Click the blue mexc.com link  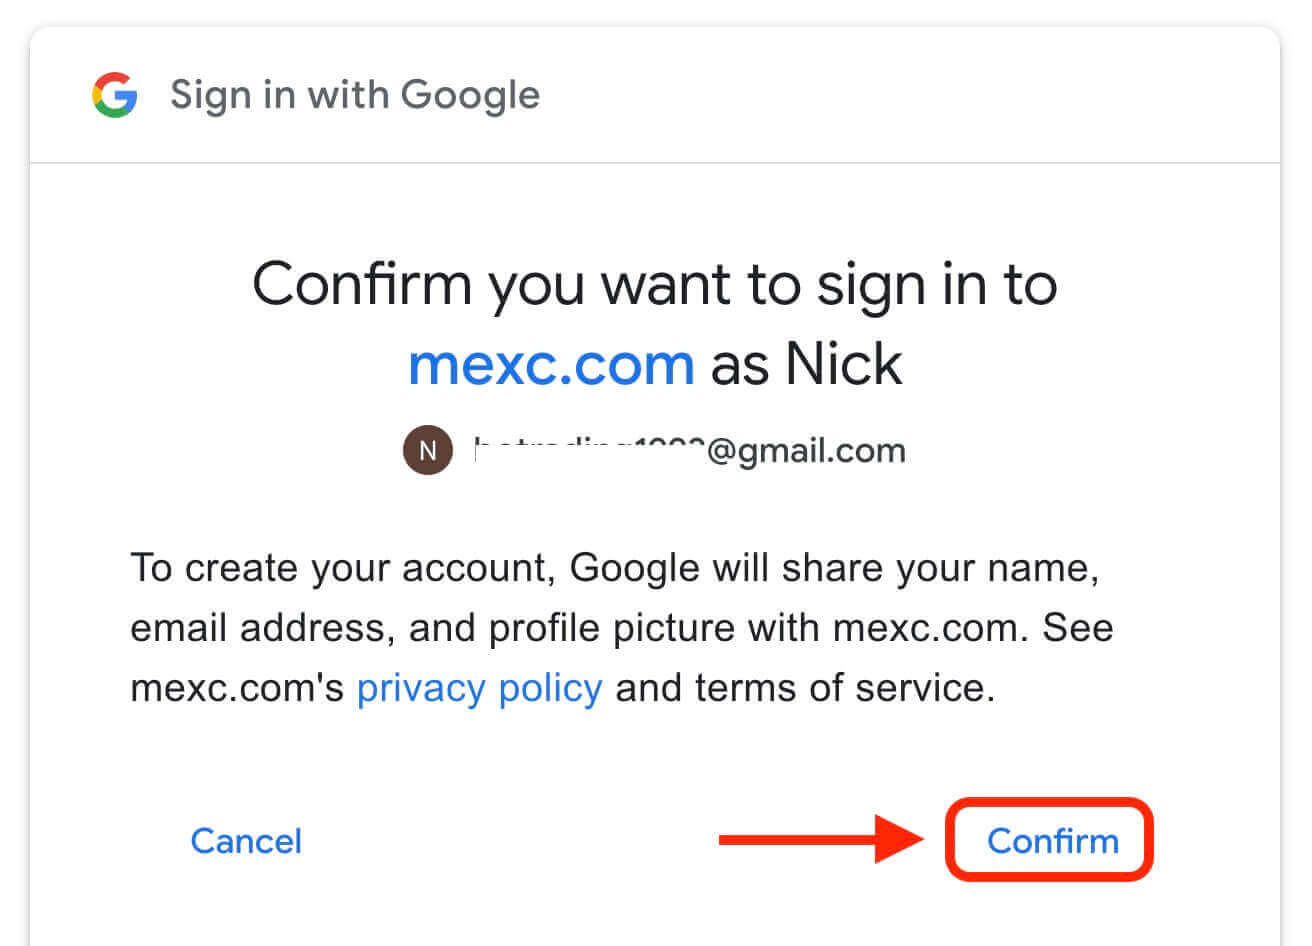pyautogui.click(x=550, y=363)
